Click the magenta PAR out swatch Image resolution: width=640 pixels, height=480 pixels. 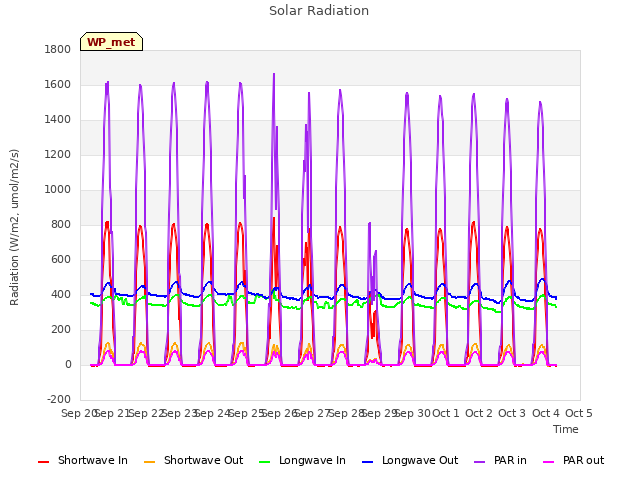click(549, 462)
